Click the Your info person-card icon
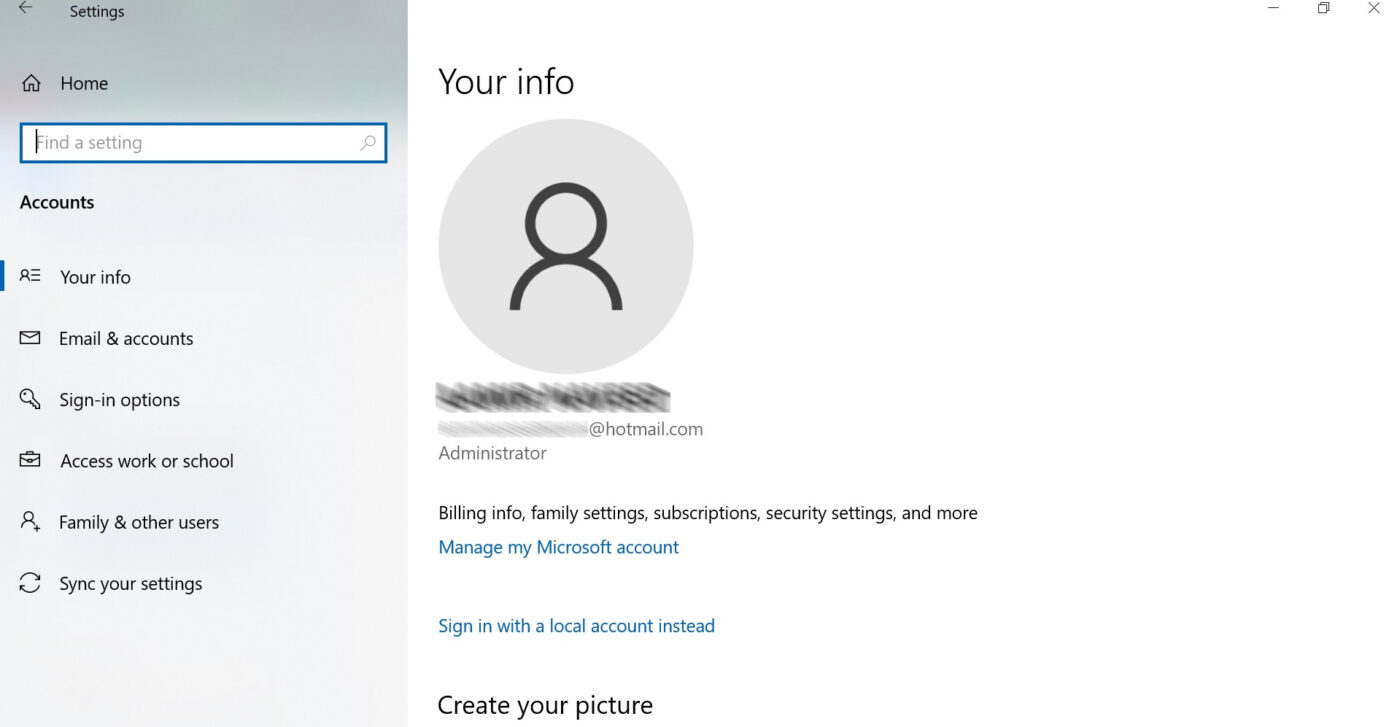The image size is (1400, 727). click(x=30, y=276)
